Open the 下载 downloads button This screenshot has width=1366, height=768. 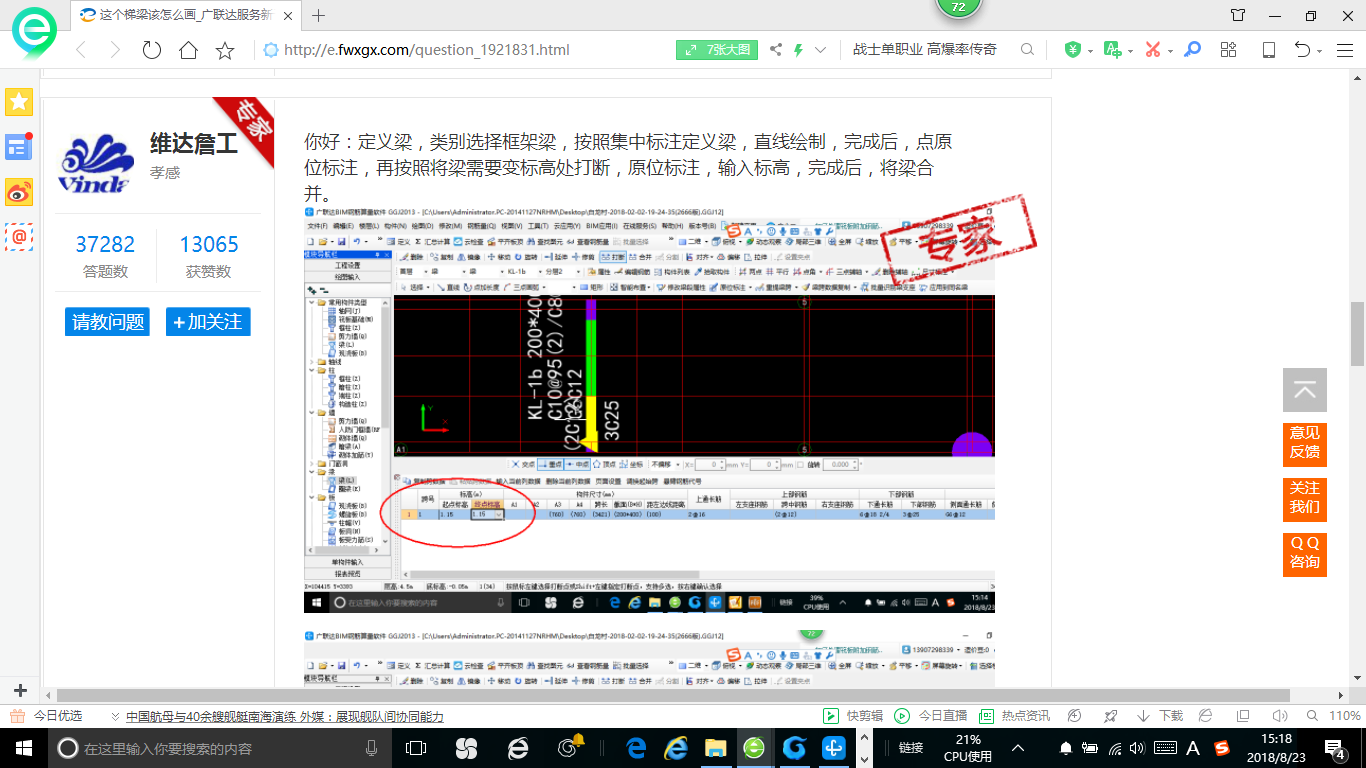[x=1160, y=716]
